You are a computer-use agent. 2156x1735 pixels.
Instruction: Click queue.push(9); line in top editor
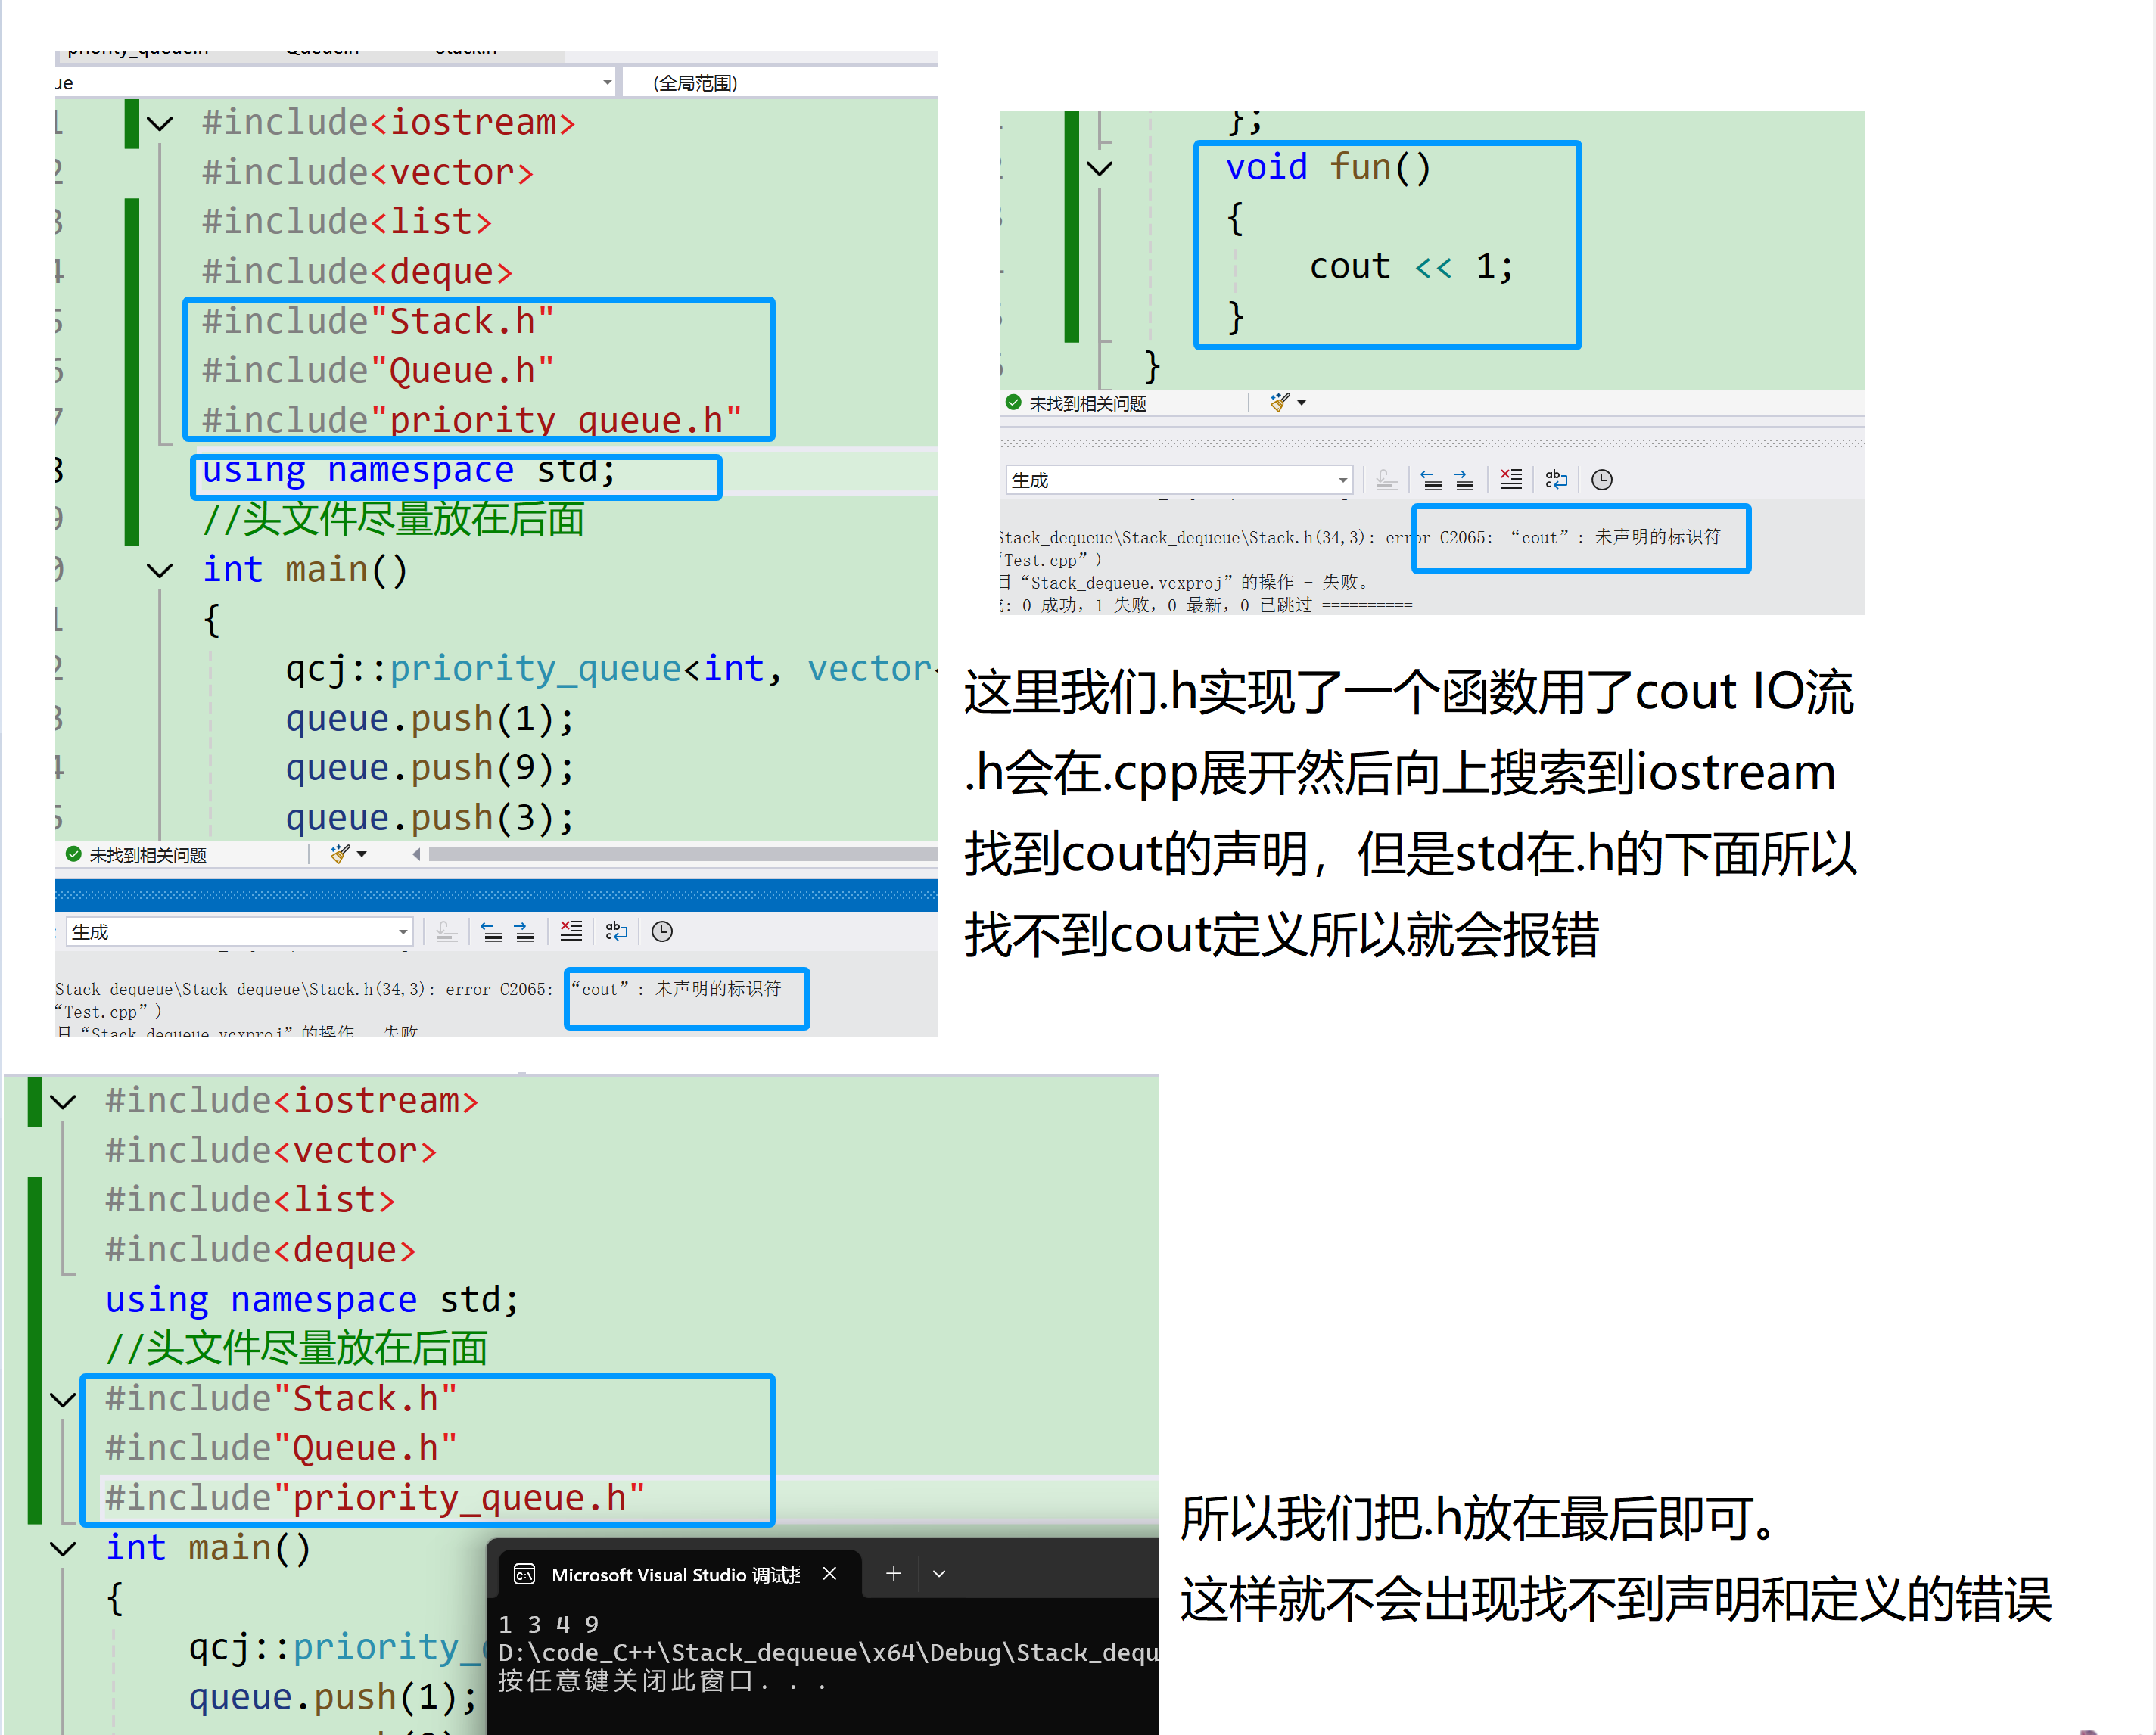430,768
